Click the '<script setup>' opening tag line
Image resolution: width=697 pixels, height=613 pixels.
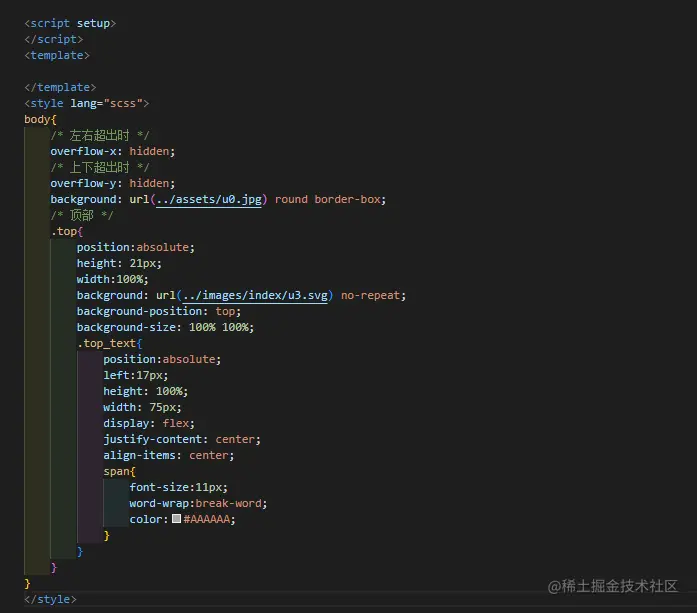click(70, 23)
